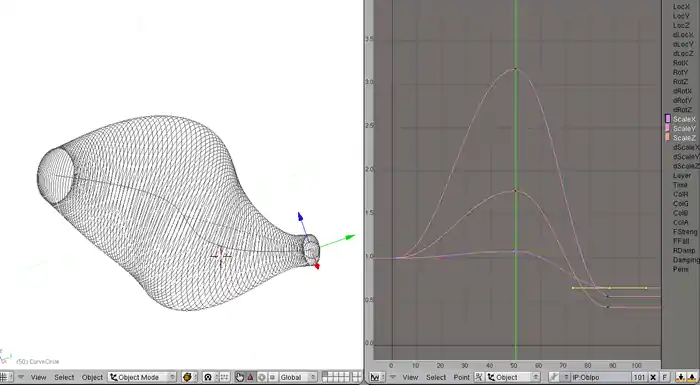Open Point menu in IPO editor header
The height and width of the screenshot is (385, 700).
pos(462,377)
